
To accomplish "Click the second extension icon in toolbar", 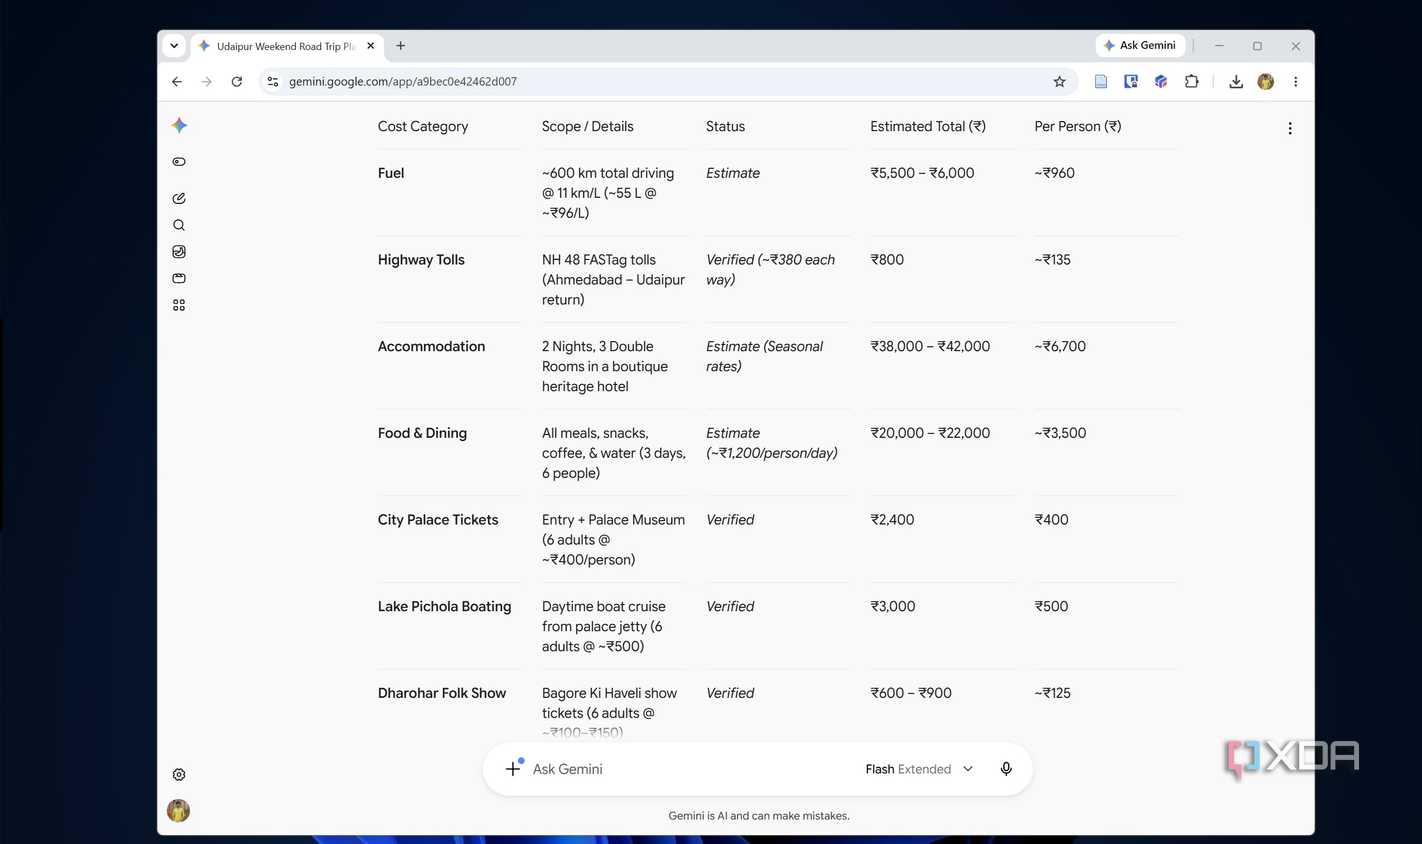I will coord(1131,82).
